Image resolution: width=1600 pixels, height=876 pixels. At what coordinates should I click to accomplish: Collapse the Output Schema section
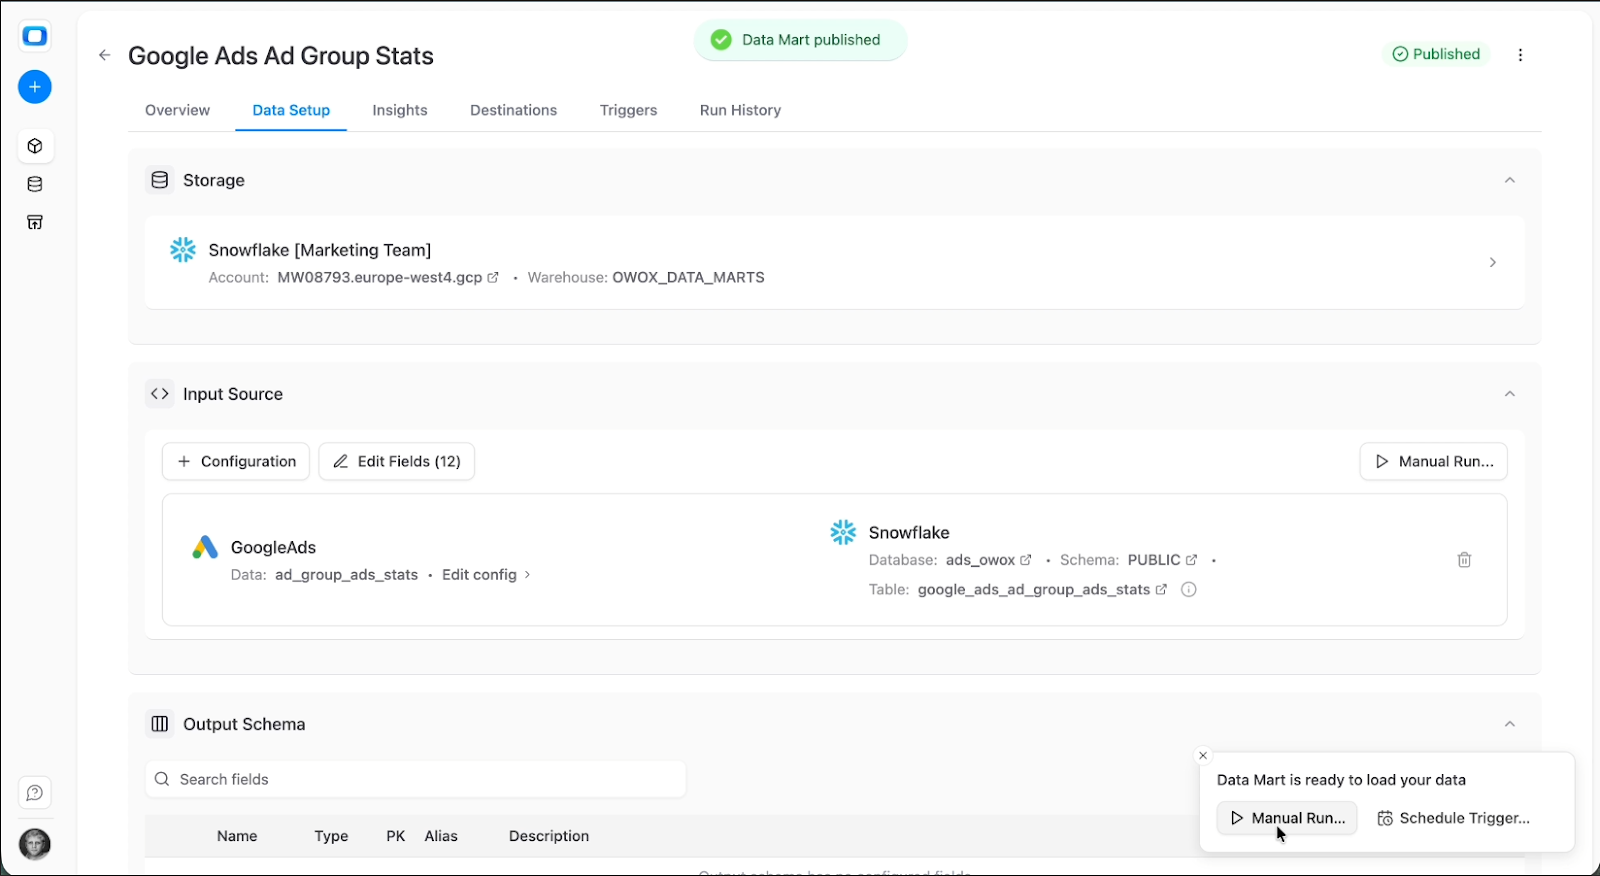coord(1510,724)
